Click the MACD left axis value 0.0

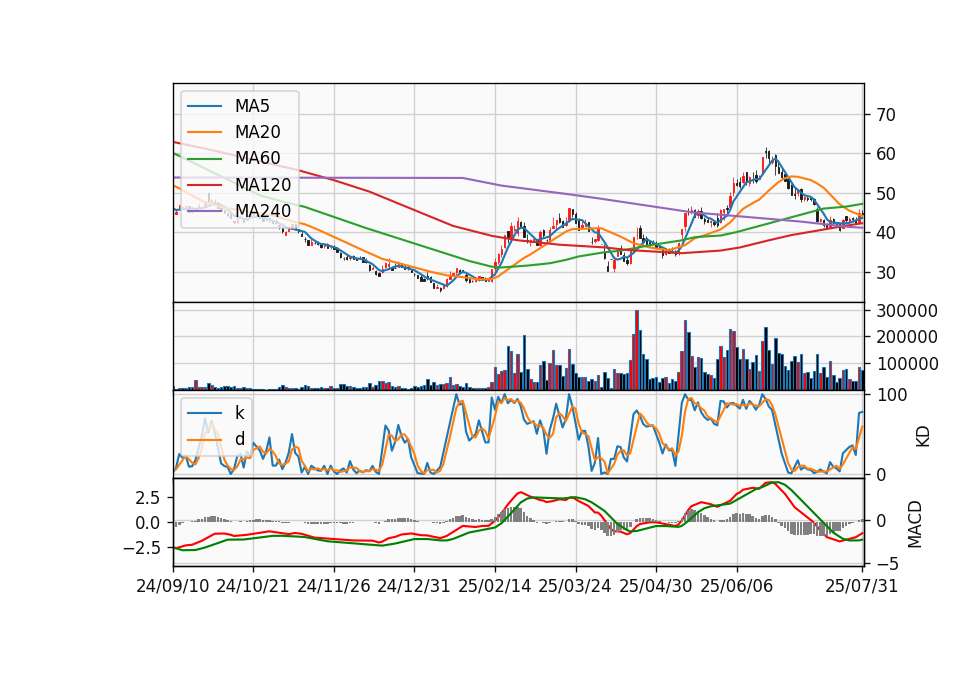point(148,523)
